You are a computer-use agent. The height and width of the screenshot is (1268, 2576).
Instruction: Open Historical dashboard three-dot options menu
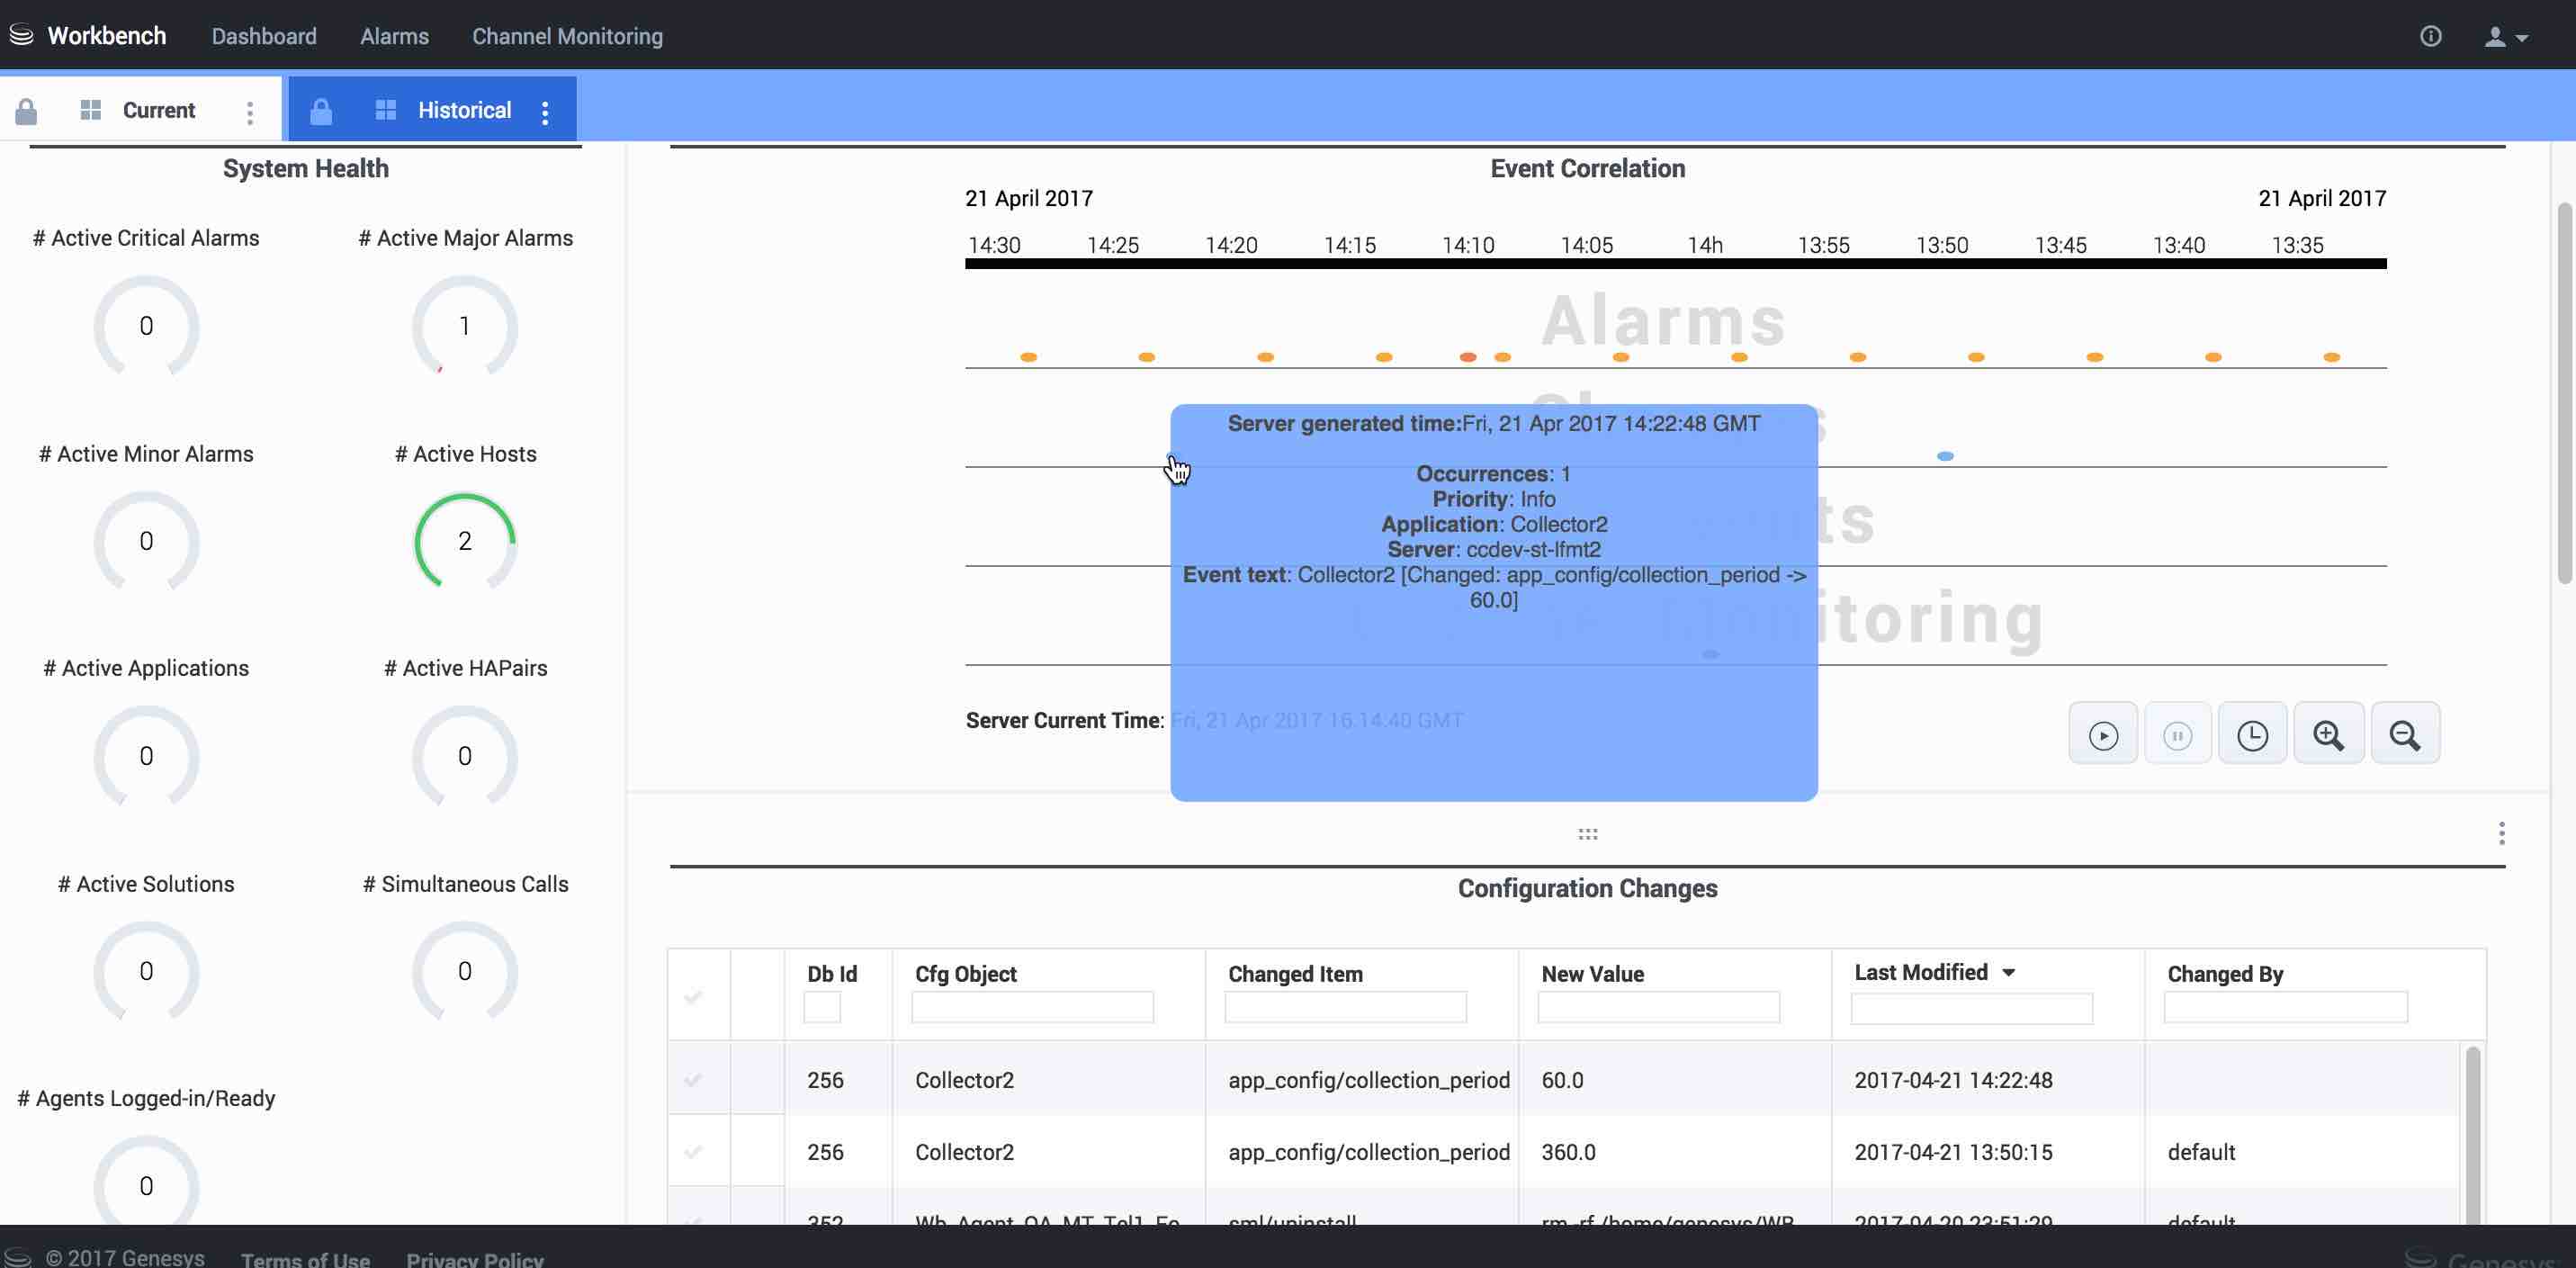tap(545, 112)
